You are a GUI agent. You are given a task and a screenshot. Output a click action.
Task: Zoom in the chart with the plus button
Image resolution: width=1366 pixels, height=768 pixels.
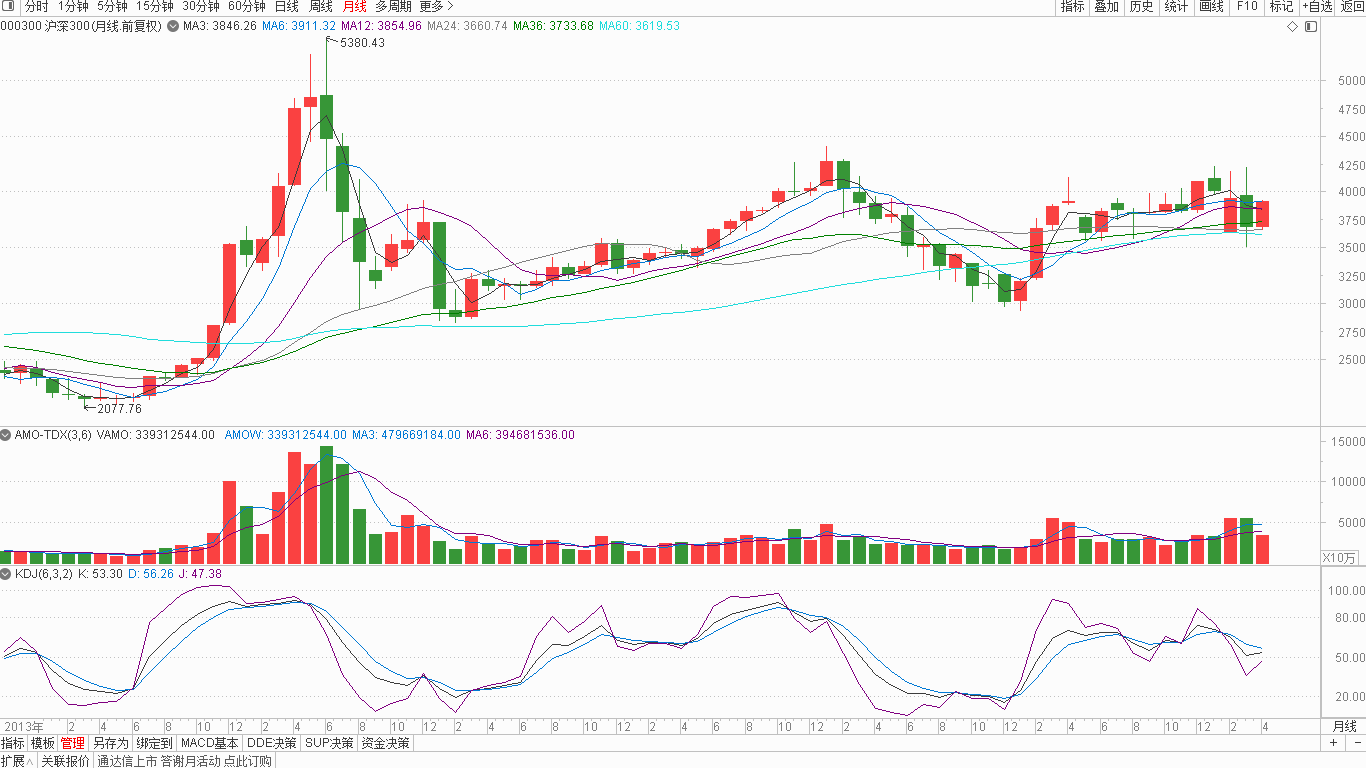(1334, 743)
